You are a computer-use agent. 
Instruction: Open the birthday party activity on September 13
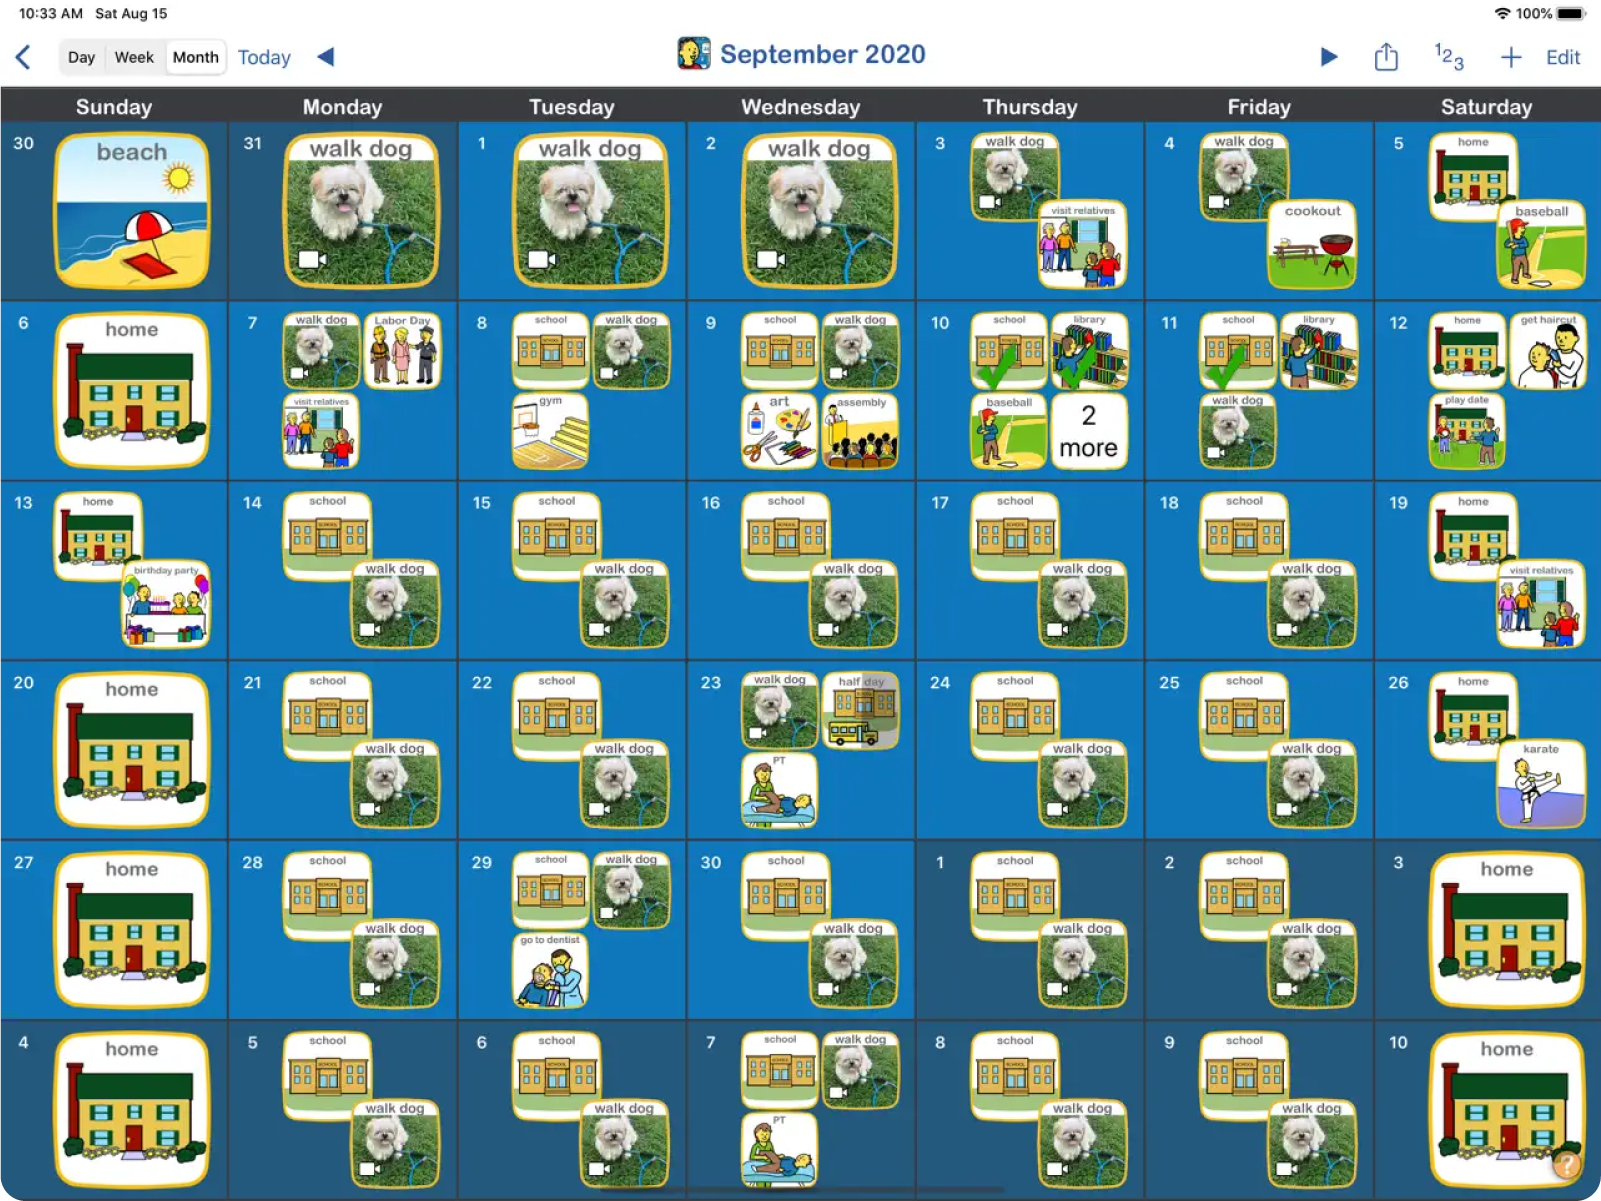coord(166,603)
